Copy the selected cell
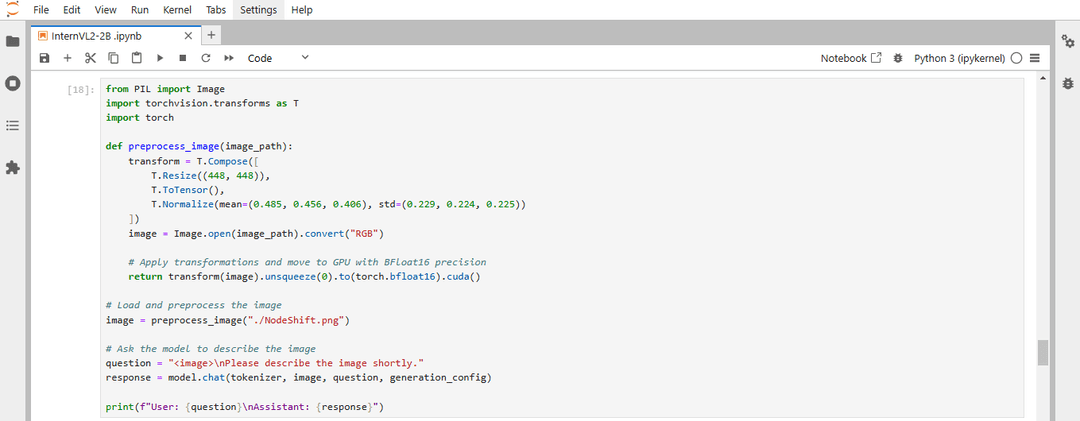Screen dimensions: 1080x421 (114, 59)
